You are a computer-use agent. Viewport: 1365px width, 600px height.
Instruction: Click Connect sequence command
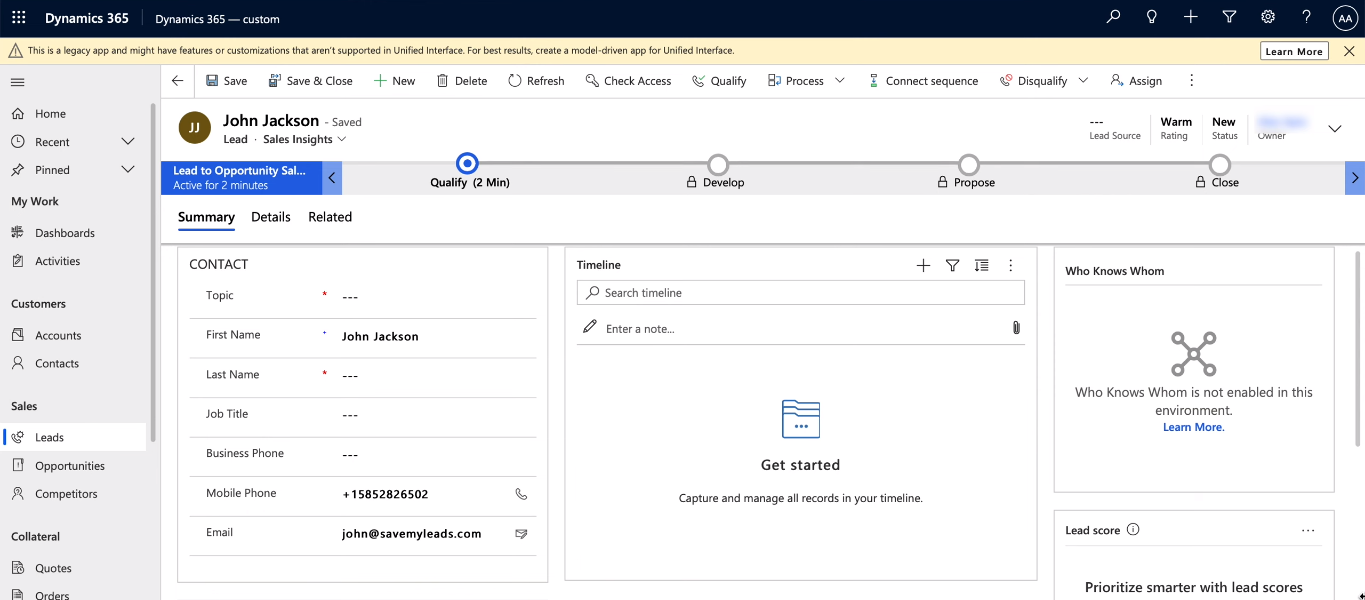point(922,81)
